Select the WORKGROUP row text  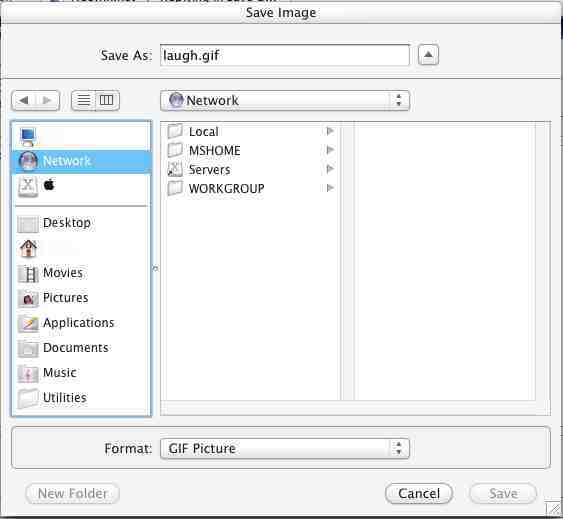click(x=227, y=188)
